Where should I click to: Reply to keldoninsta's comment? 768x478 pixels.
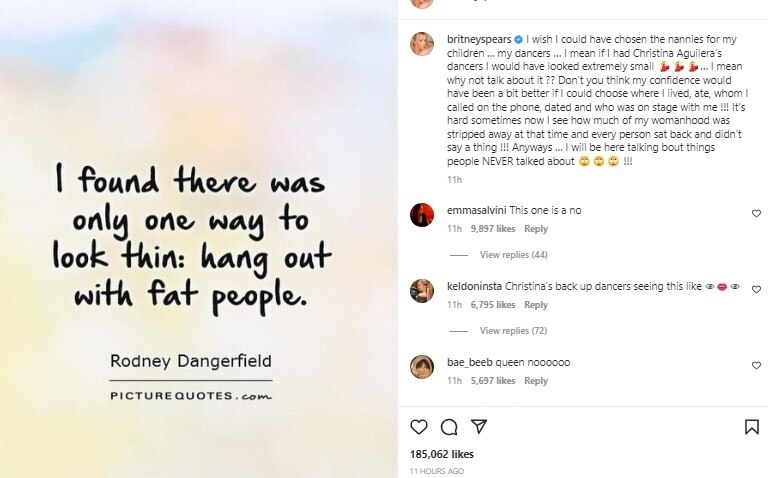[x=536, y=305]
